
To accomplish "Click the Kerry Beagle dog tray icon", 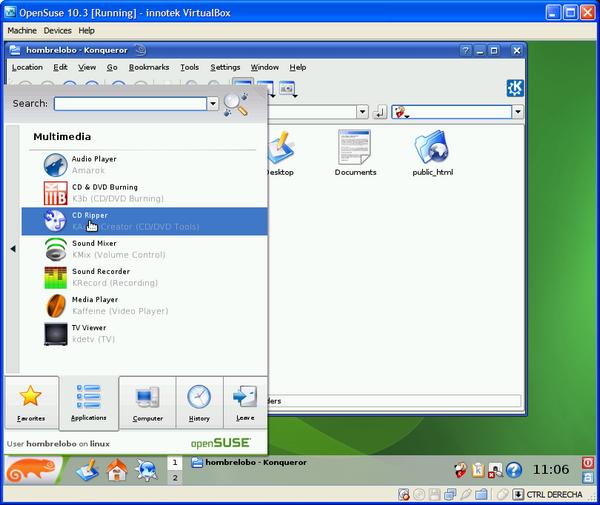I will pos(460,470).
